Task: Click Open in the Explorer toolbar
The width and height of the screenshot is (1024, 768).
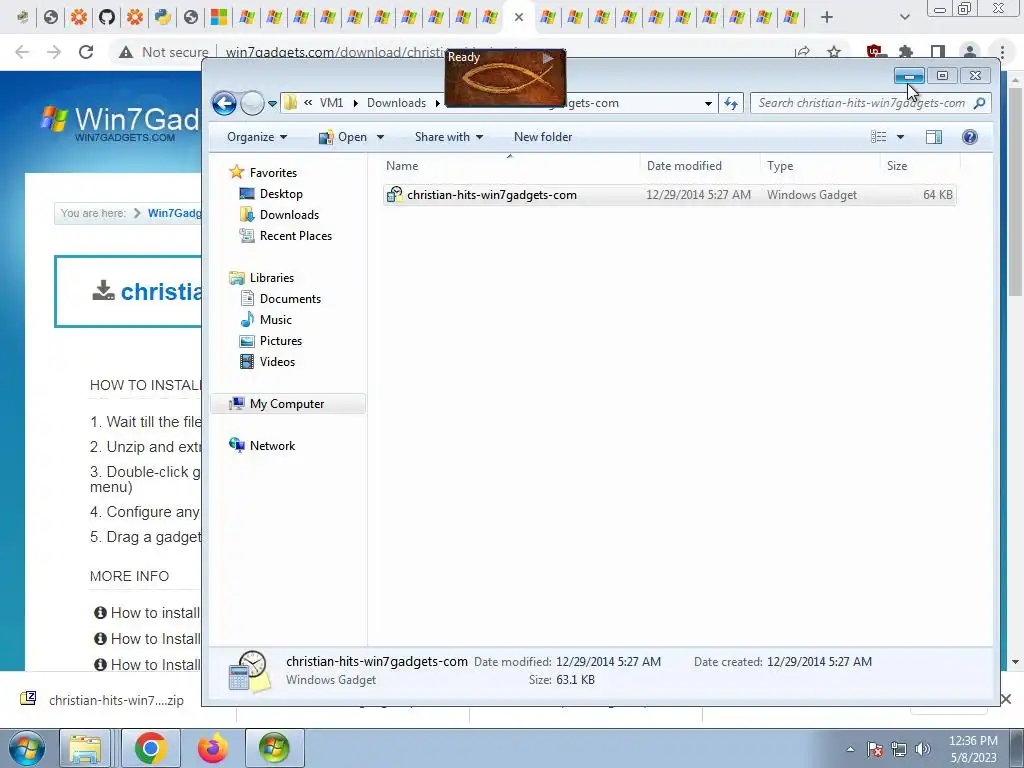Action: [343, 137]
